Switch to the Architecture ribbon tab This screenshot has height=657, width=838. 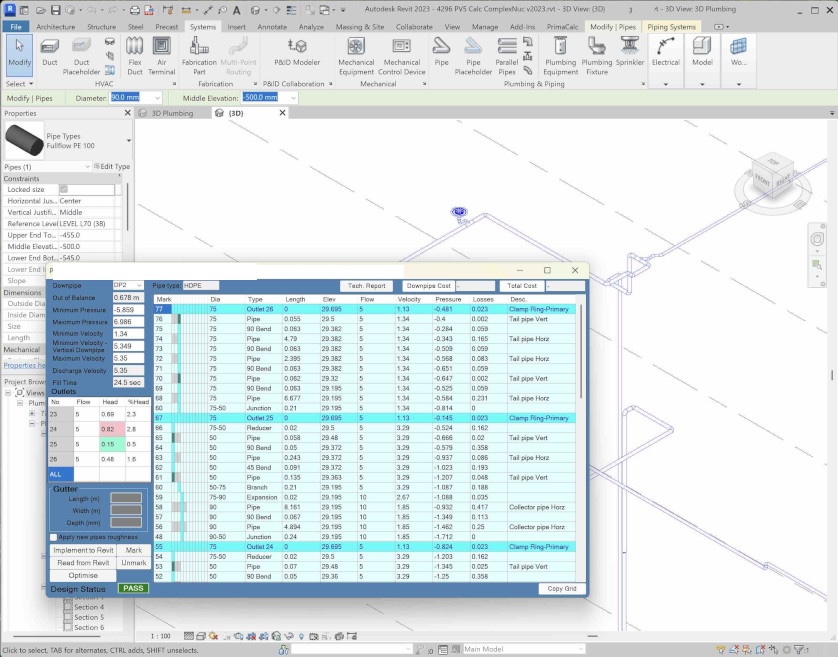tap(56, 27)
